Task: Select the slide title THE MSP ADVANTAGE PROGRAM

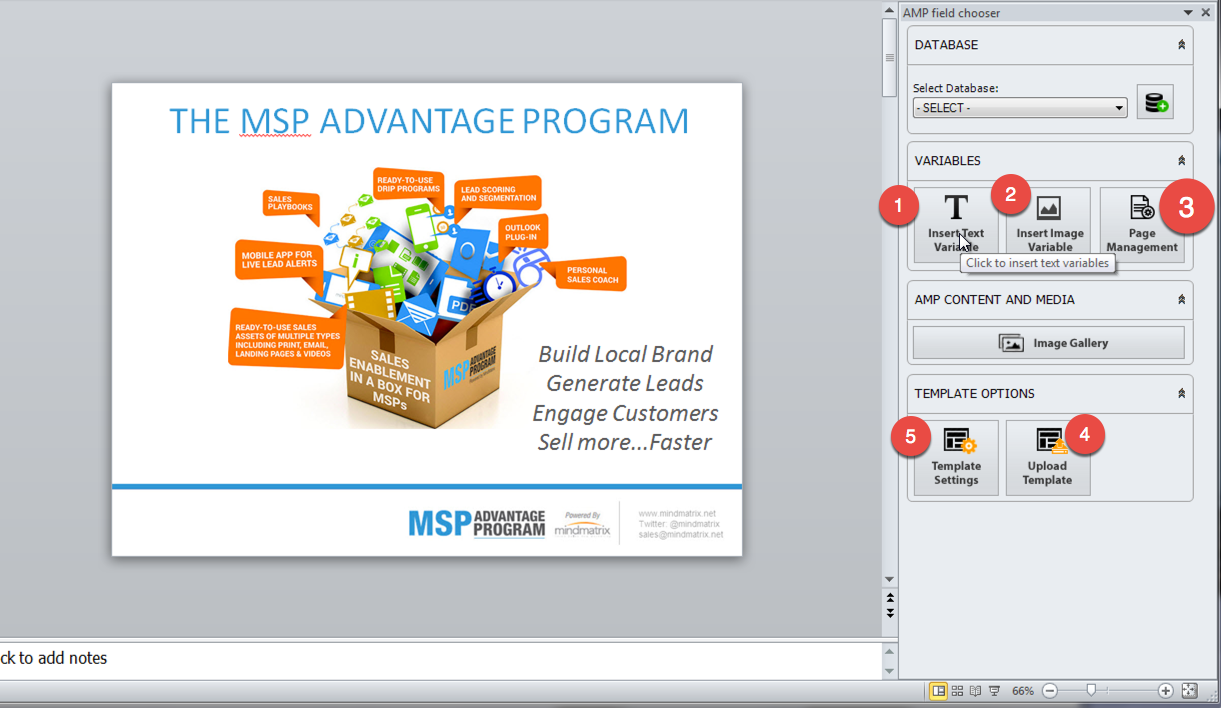Action: (x=429, y=121)
